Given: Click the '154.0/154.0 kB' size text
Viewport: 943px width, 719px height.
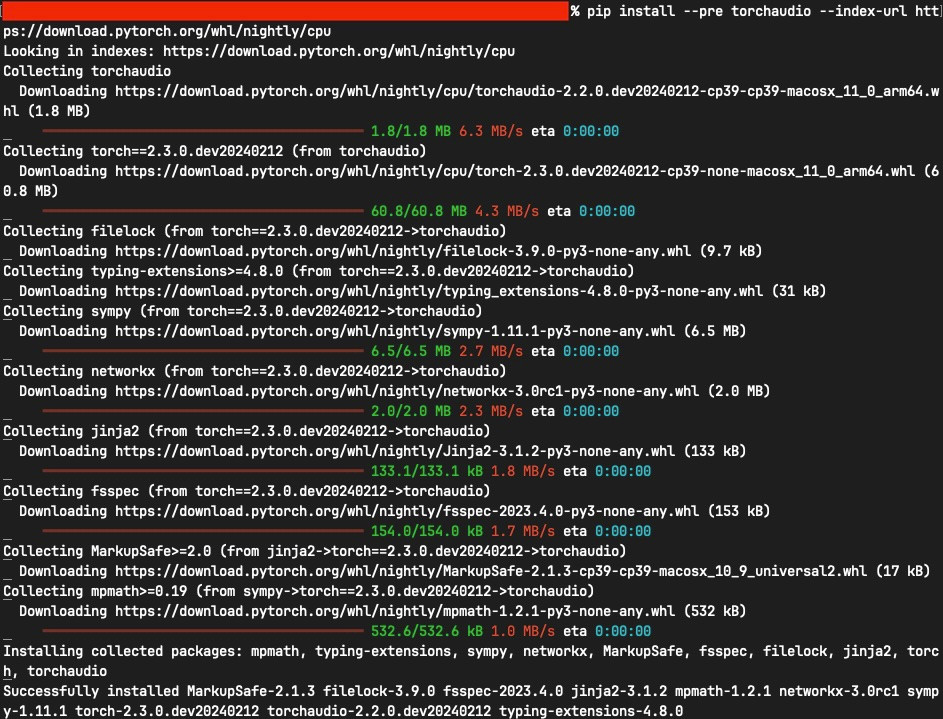Looking at the screenshot, I should (427, 531).
